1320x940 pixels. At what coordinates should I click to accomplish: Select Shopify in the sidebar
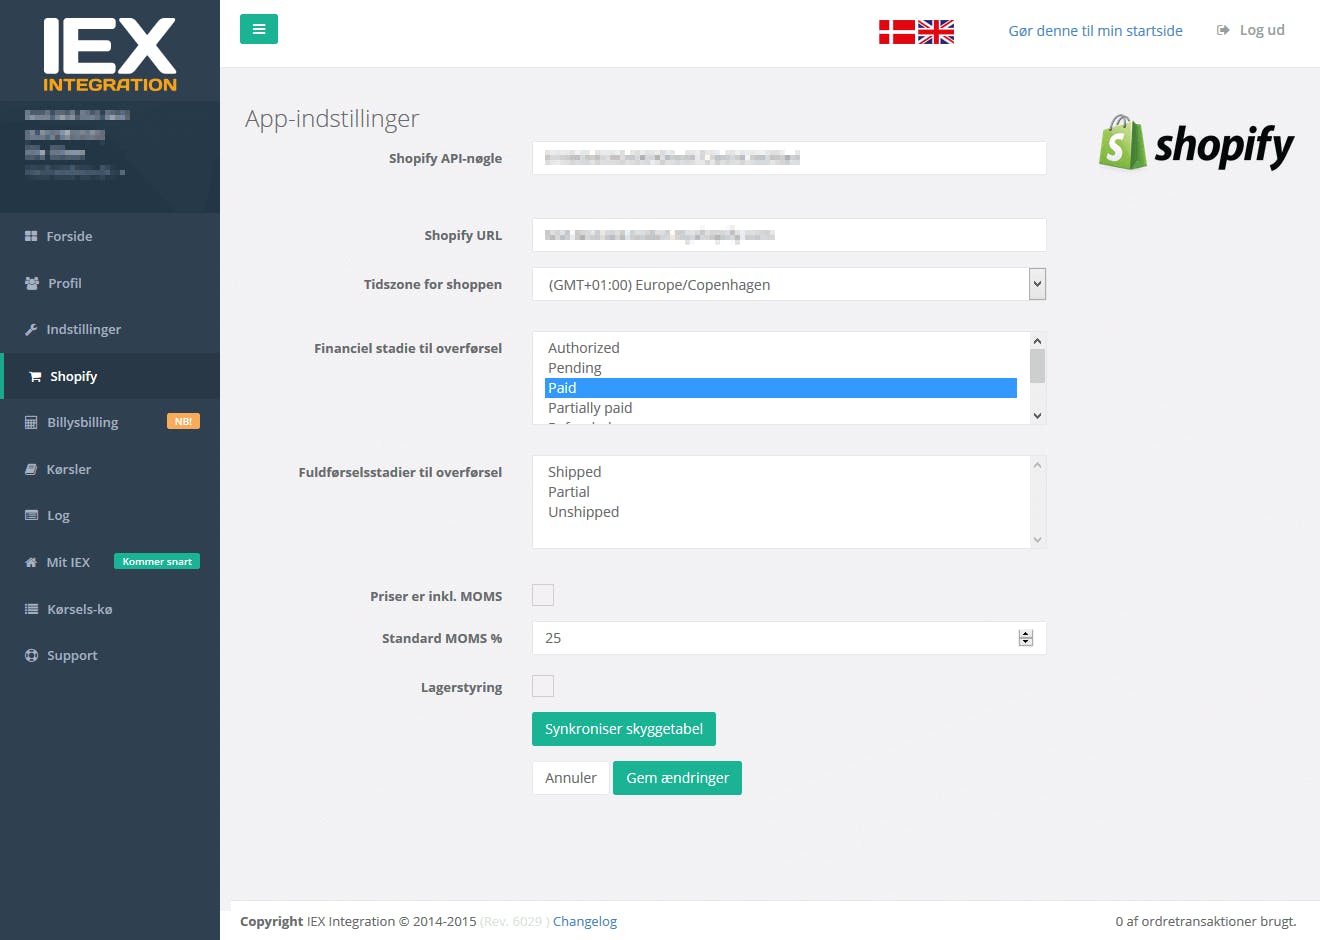click(x=110, y=376)
